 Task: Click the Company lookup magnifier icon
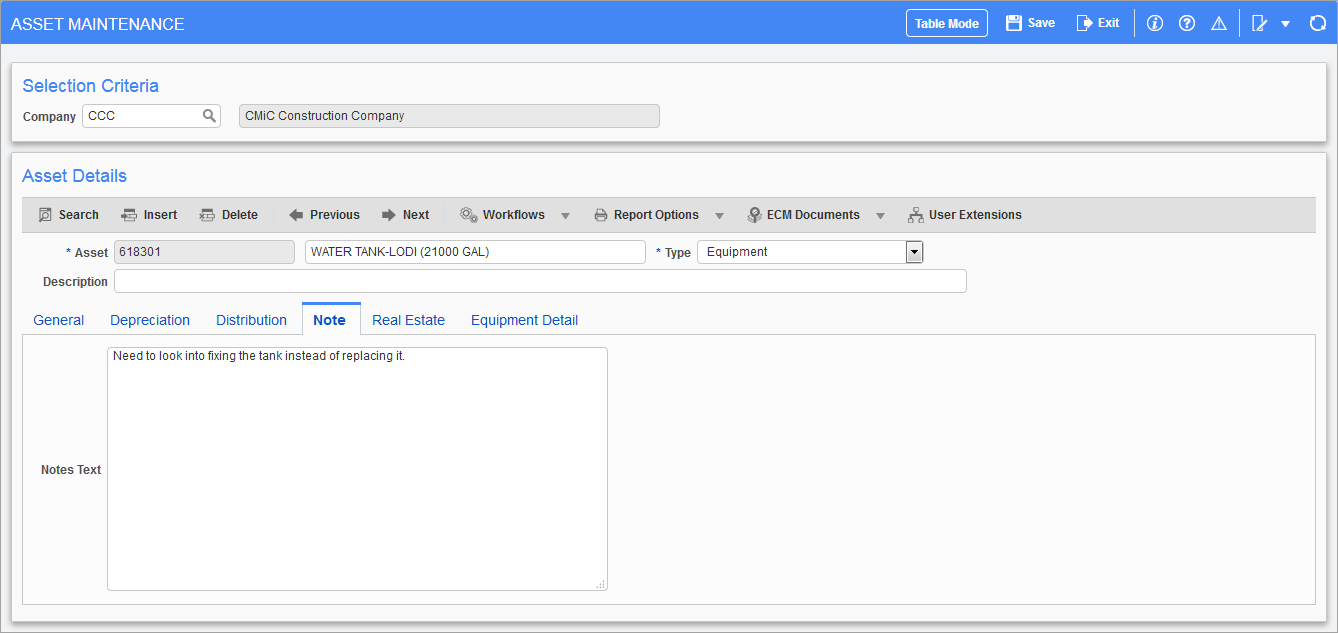coord(209,116)
